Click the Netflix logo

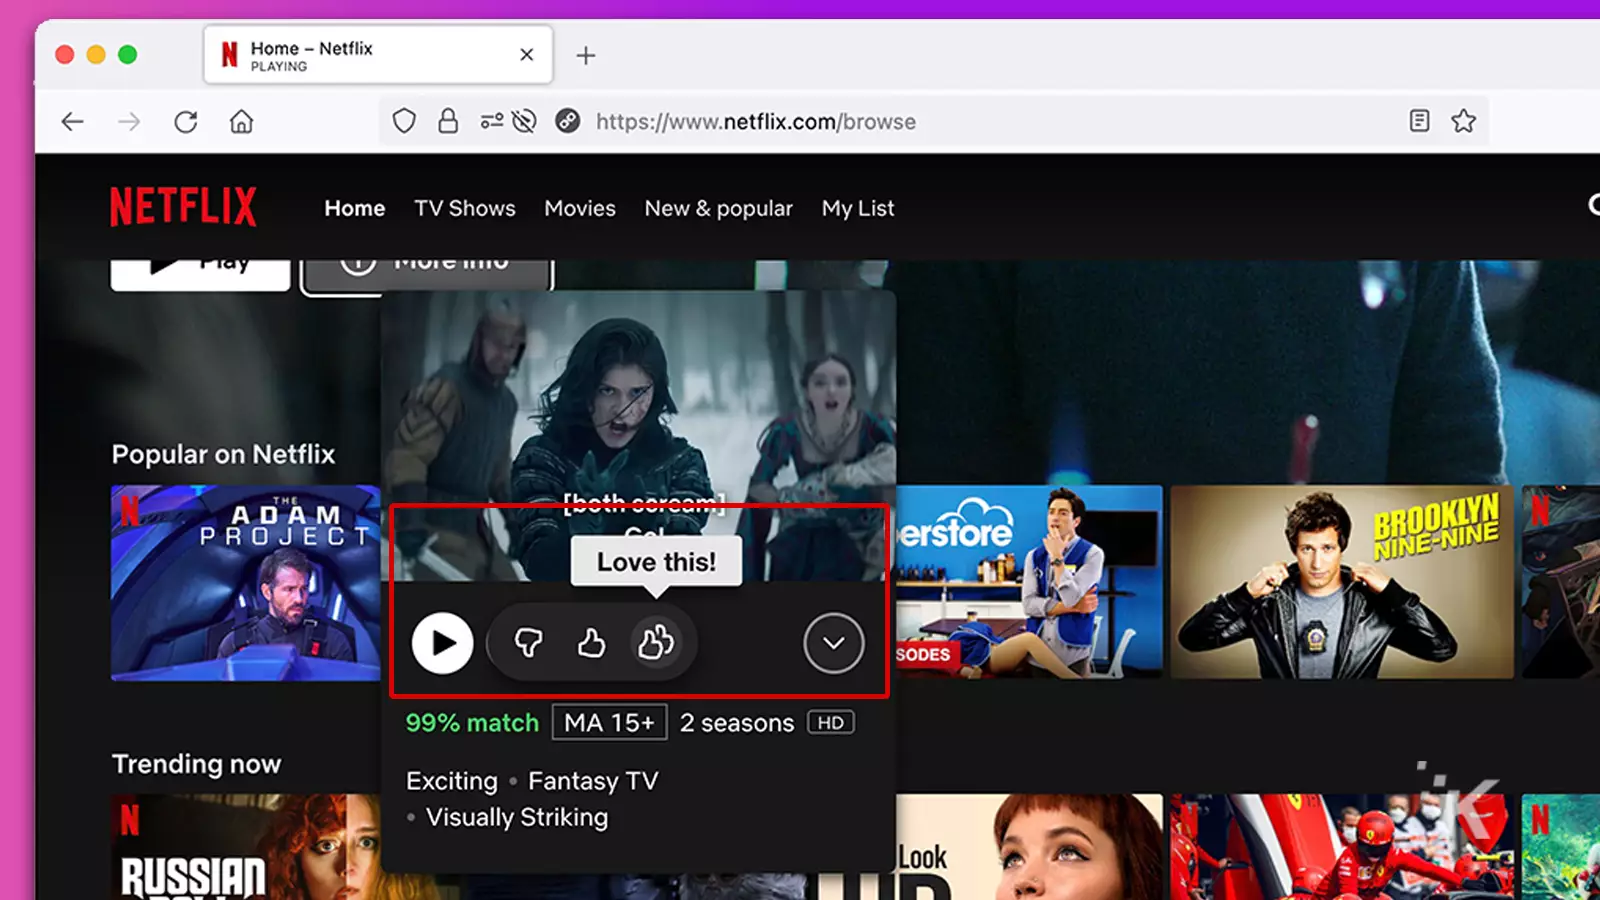tap(183, 207)
